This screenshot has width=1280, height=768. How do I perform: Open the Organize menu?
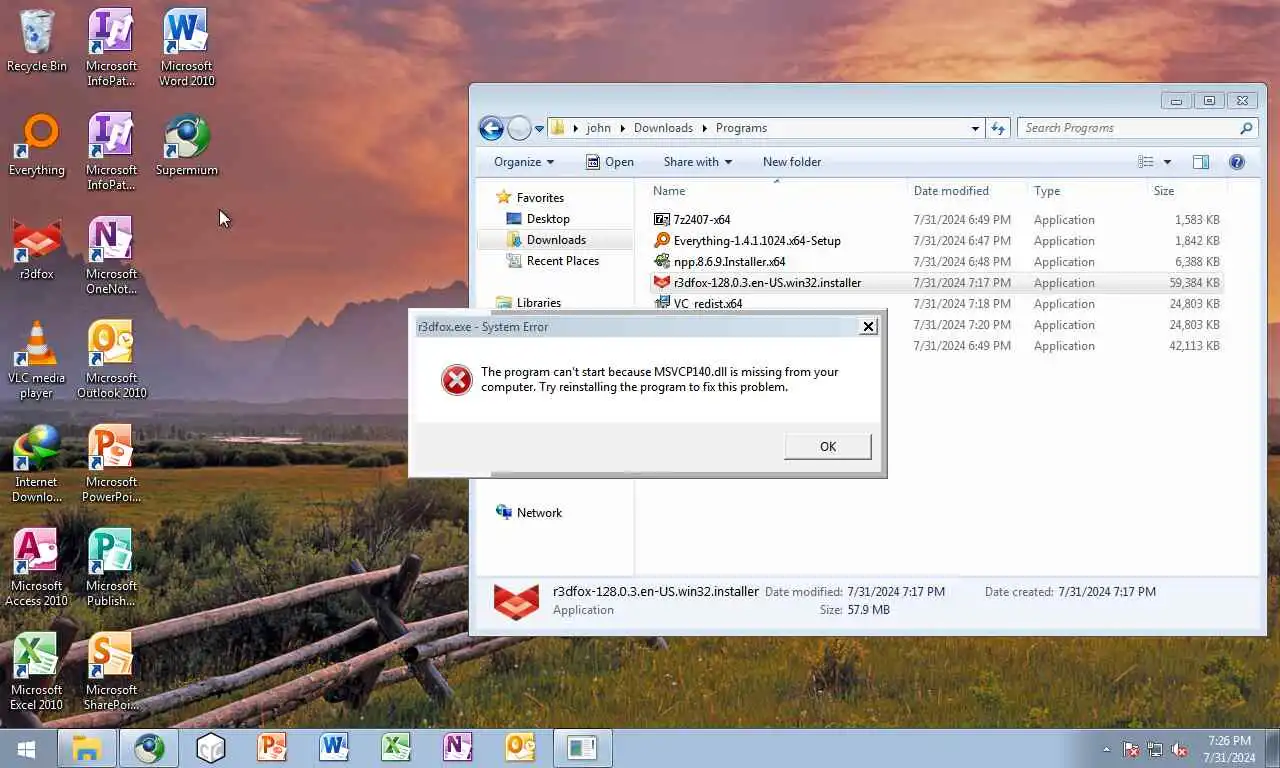point(524,162)
